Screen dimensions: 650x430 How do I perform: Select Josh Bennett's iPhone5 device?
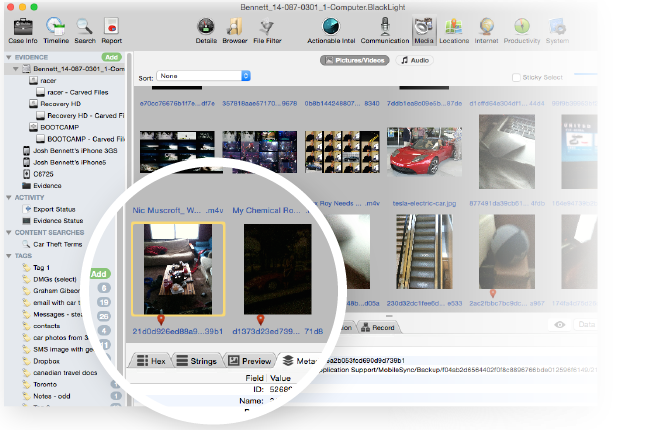[70, 162]
